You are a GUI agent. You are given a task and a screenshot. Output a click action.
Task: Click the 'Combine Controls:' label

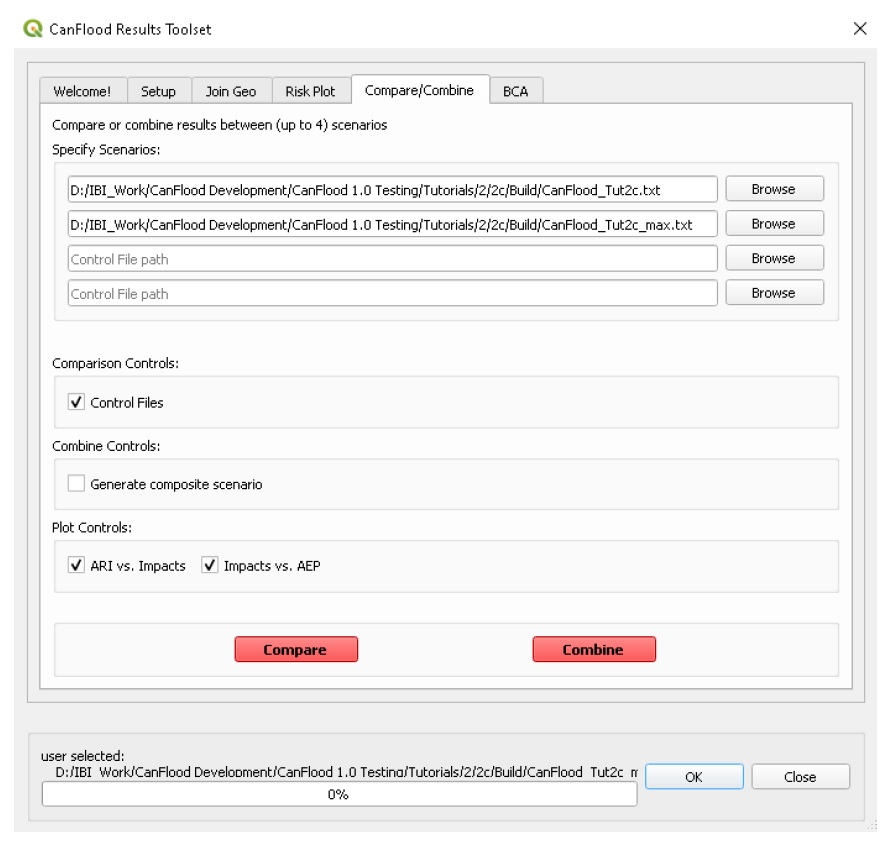106,446
